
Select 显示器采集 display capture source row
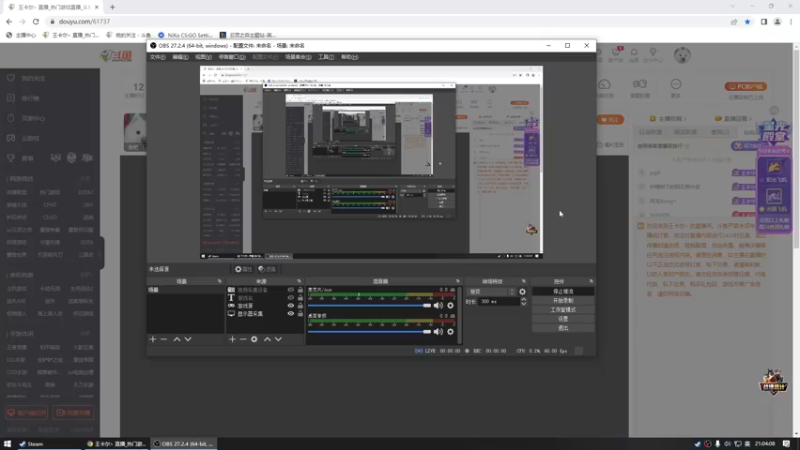(x=264, y=314)
